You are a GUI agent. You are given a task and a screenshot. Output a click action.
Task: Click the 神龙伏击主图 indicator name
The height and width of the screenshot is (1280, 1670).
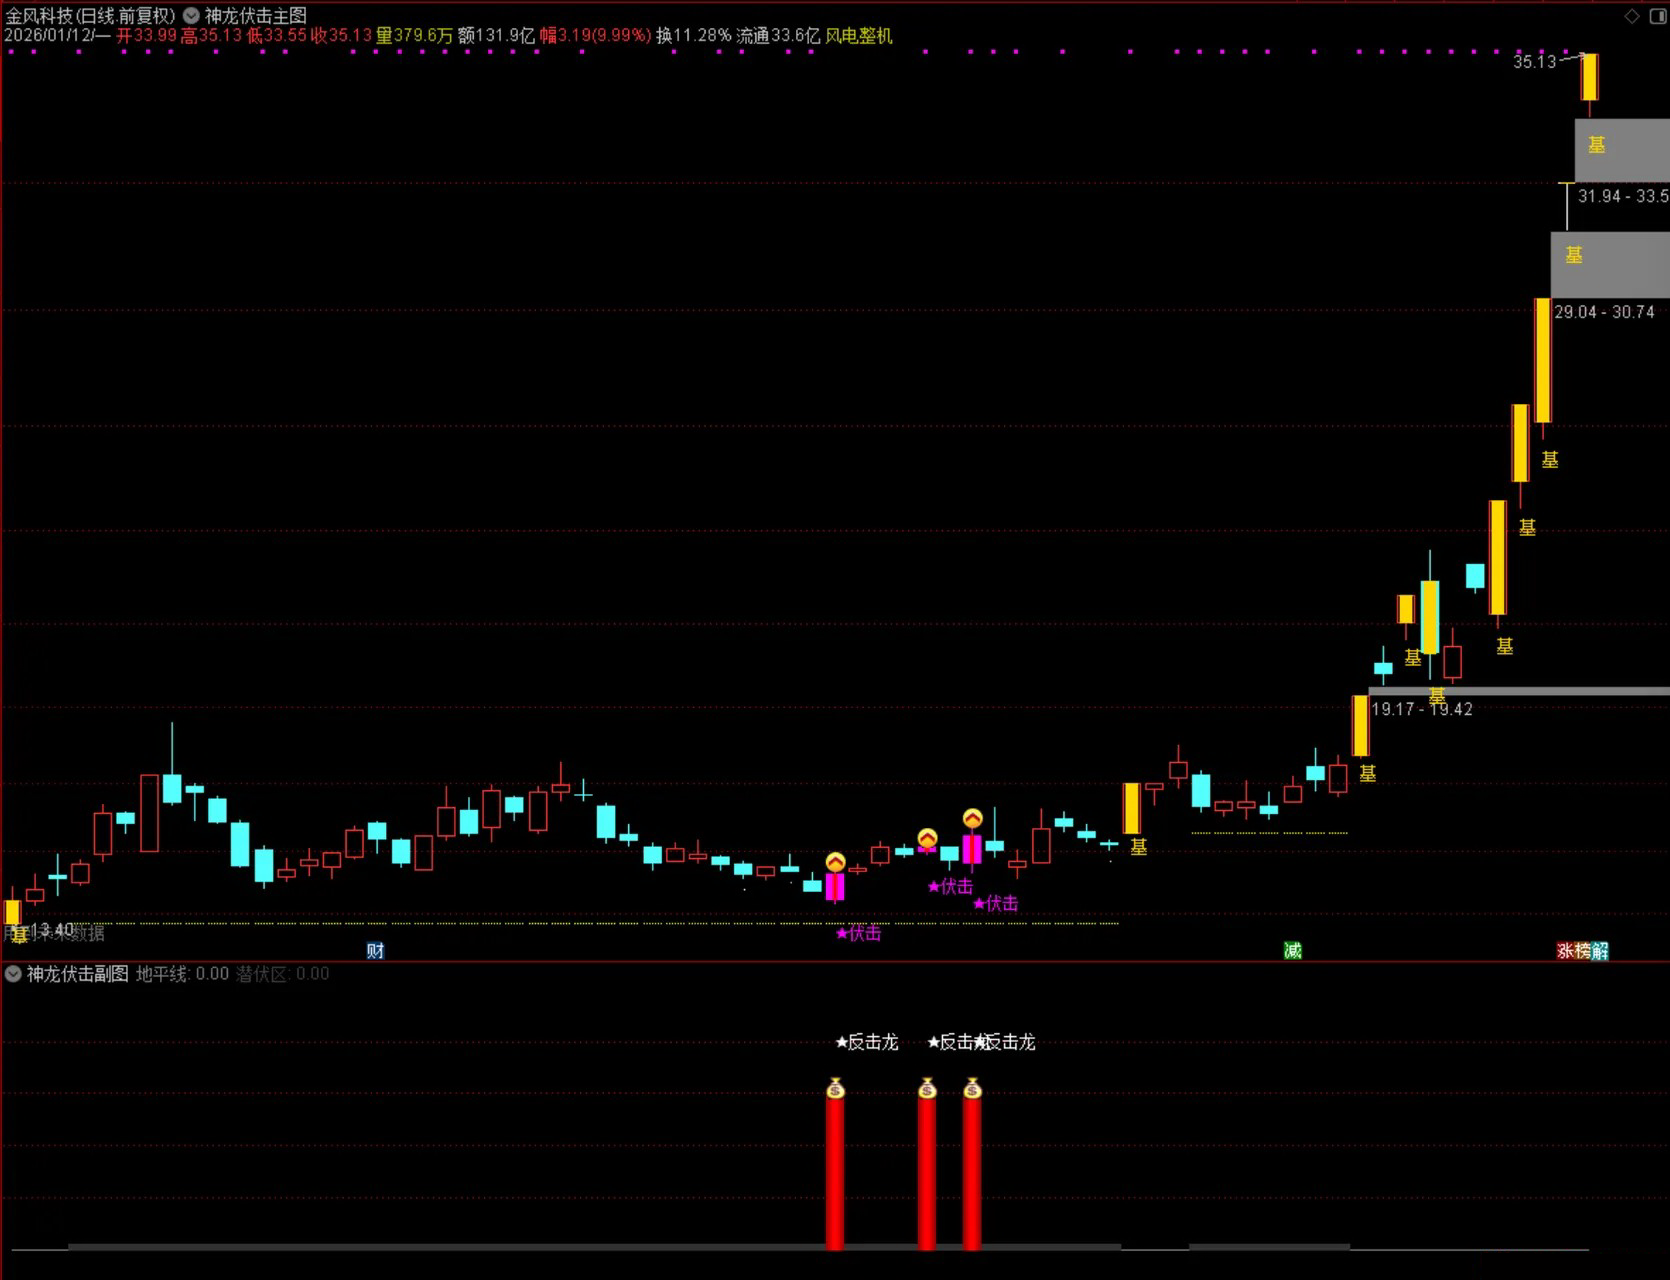[256, 16]
